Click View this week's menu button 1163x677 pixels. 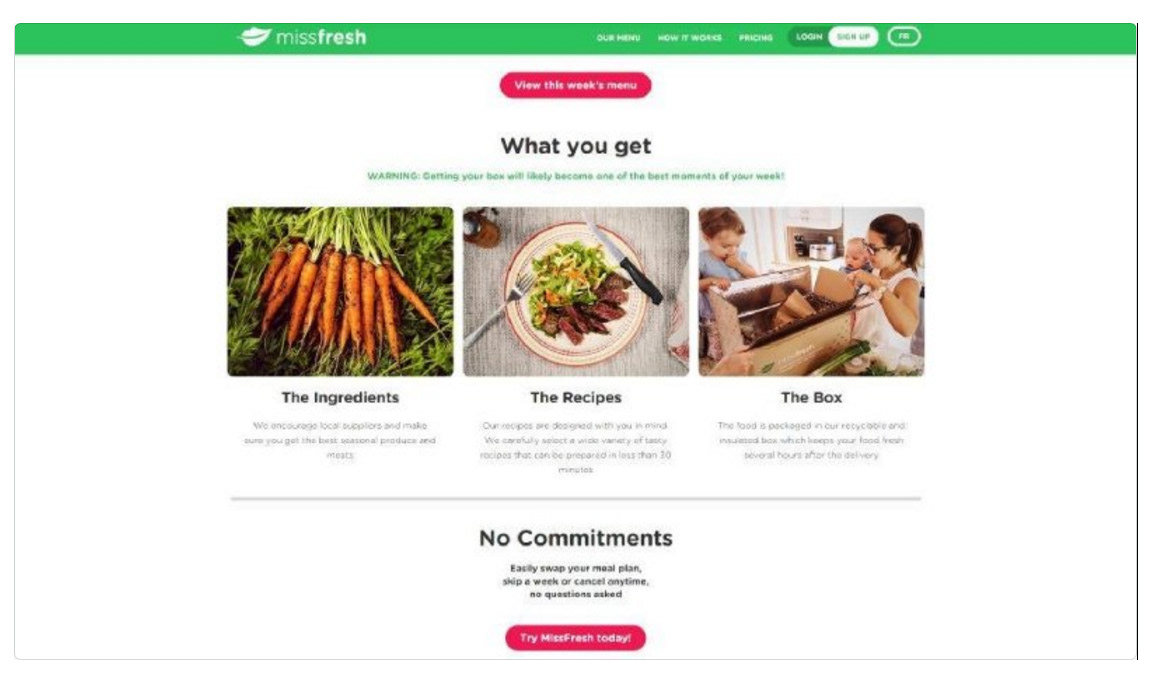[576, 85]
